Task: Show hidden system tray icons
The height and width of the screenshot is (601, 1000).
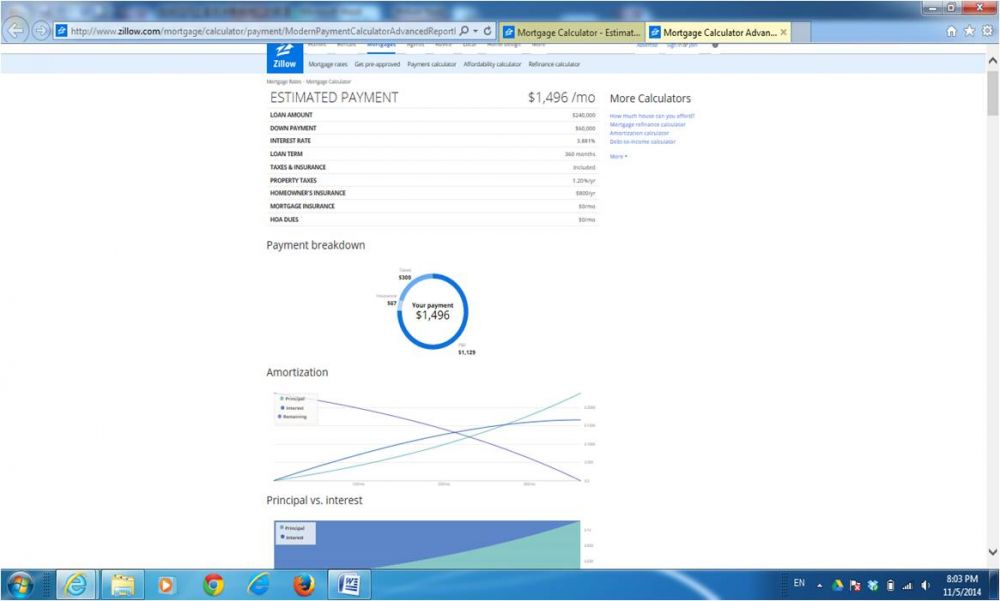Action: pyautogui.click(x=819, y=584)
